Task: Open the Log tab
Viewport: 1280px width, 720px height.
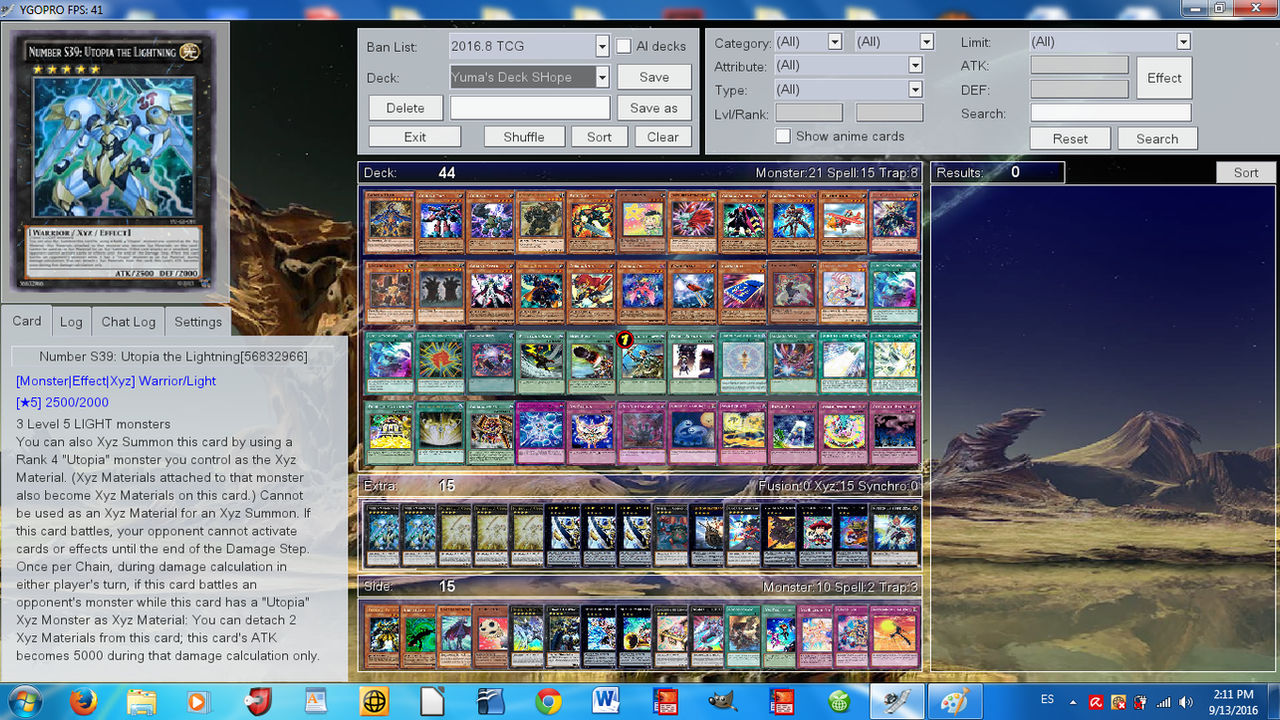Action: (x=71, y=322)
